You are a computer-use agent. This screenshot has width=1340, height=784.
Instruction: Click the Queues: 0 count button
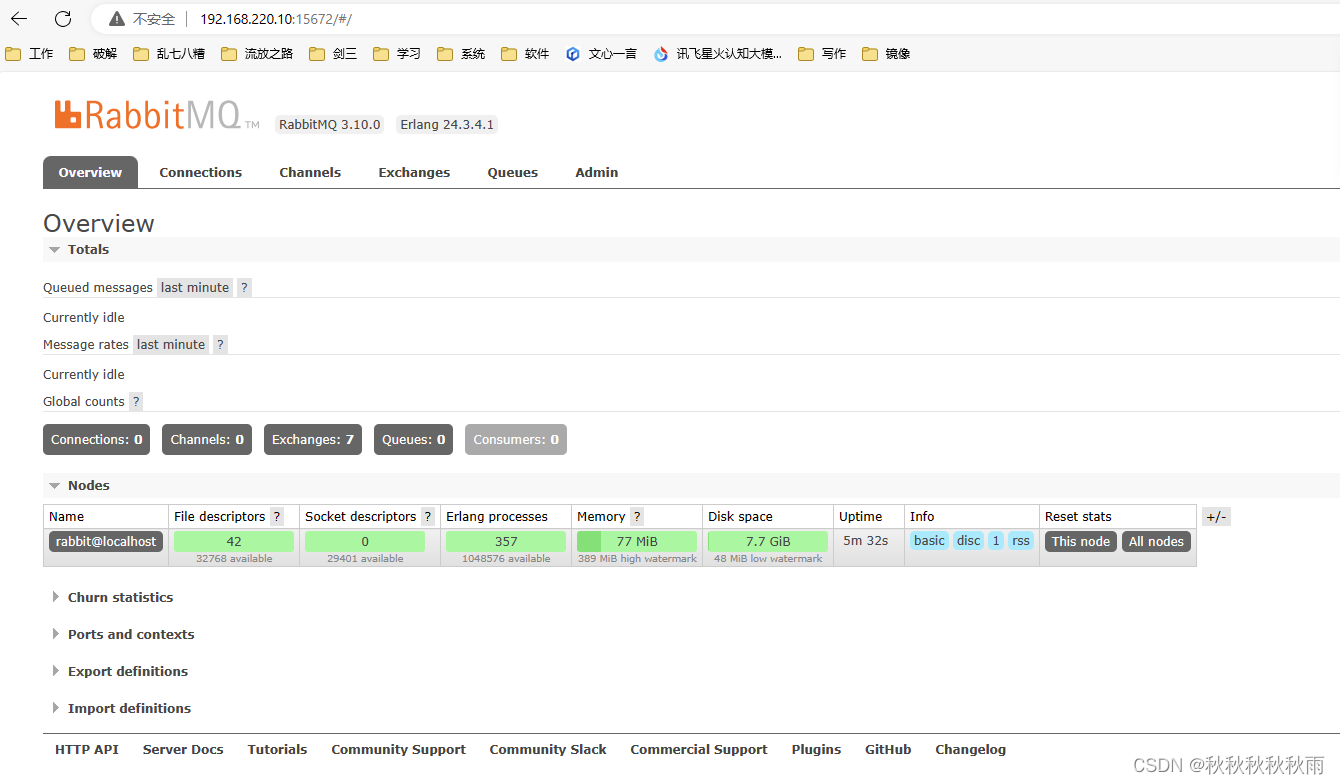[x=413, y=439]
